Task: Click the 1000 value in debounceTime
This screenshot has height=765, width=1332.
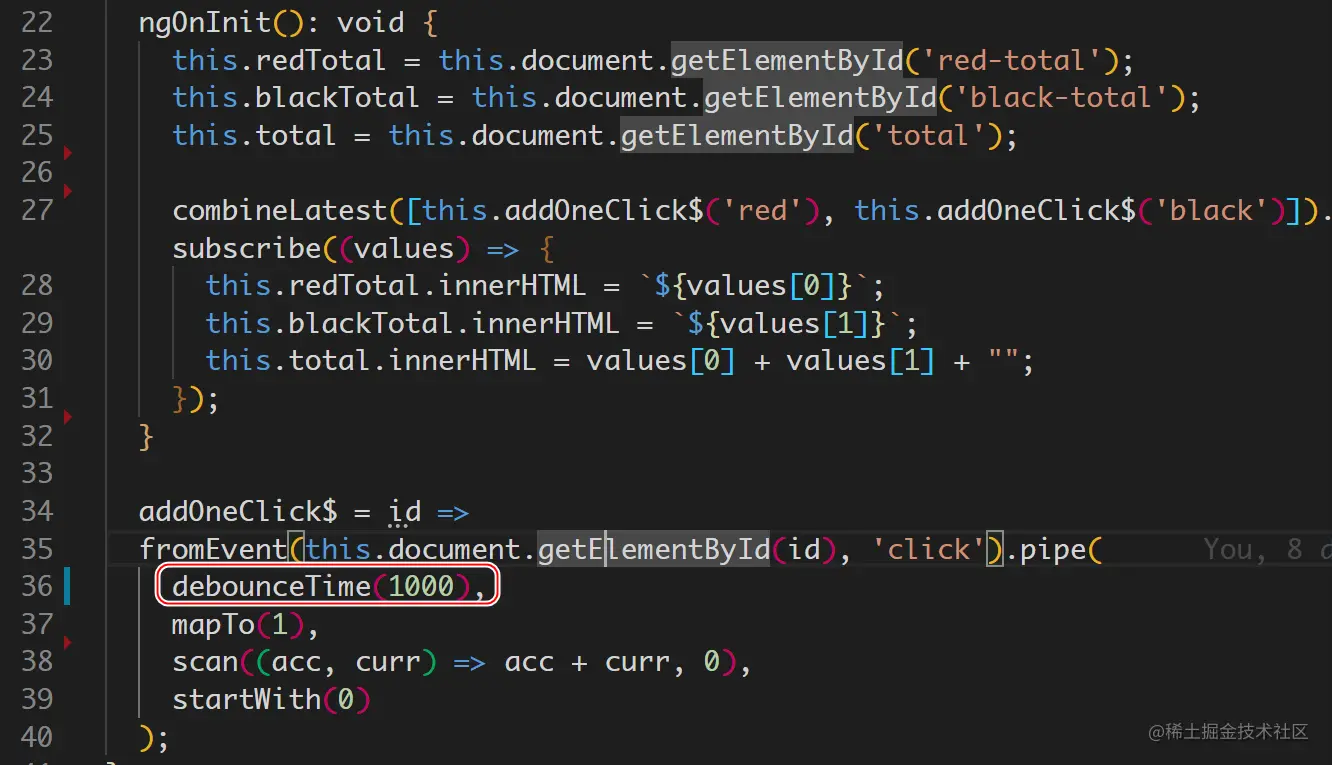Action: [421, 587]
